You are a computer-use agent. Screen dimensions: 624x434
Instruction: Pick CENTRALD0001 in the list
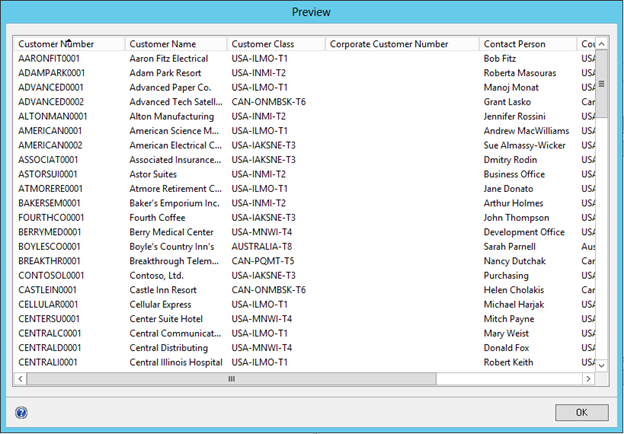pos(50,348)
